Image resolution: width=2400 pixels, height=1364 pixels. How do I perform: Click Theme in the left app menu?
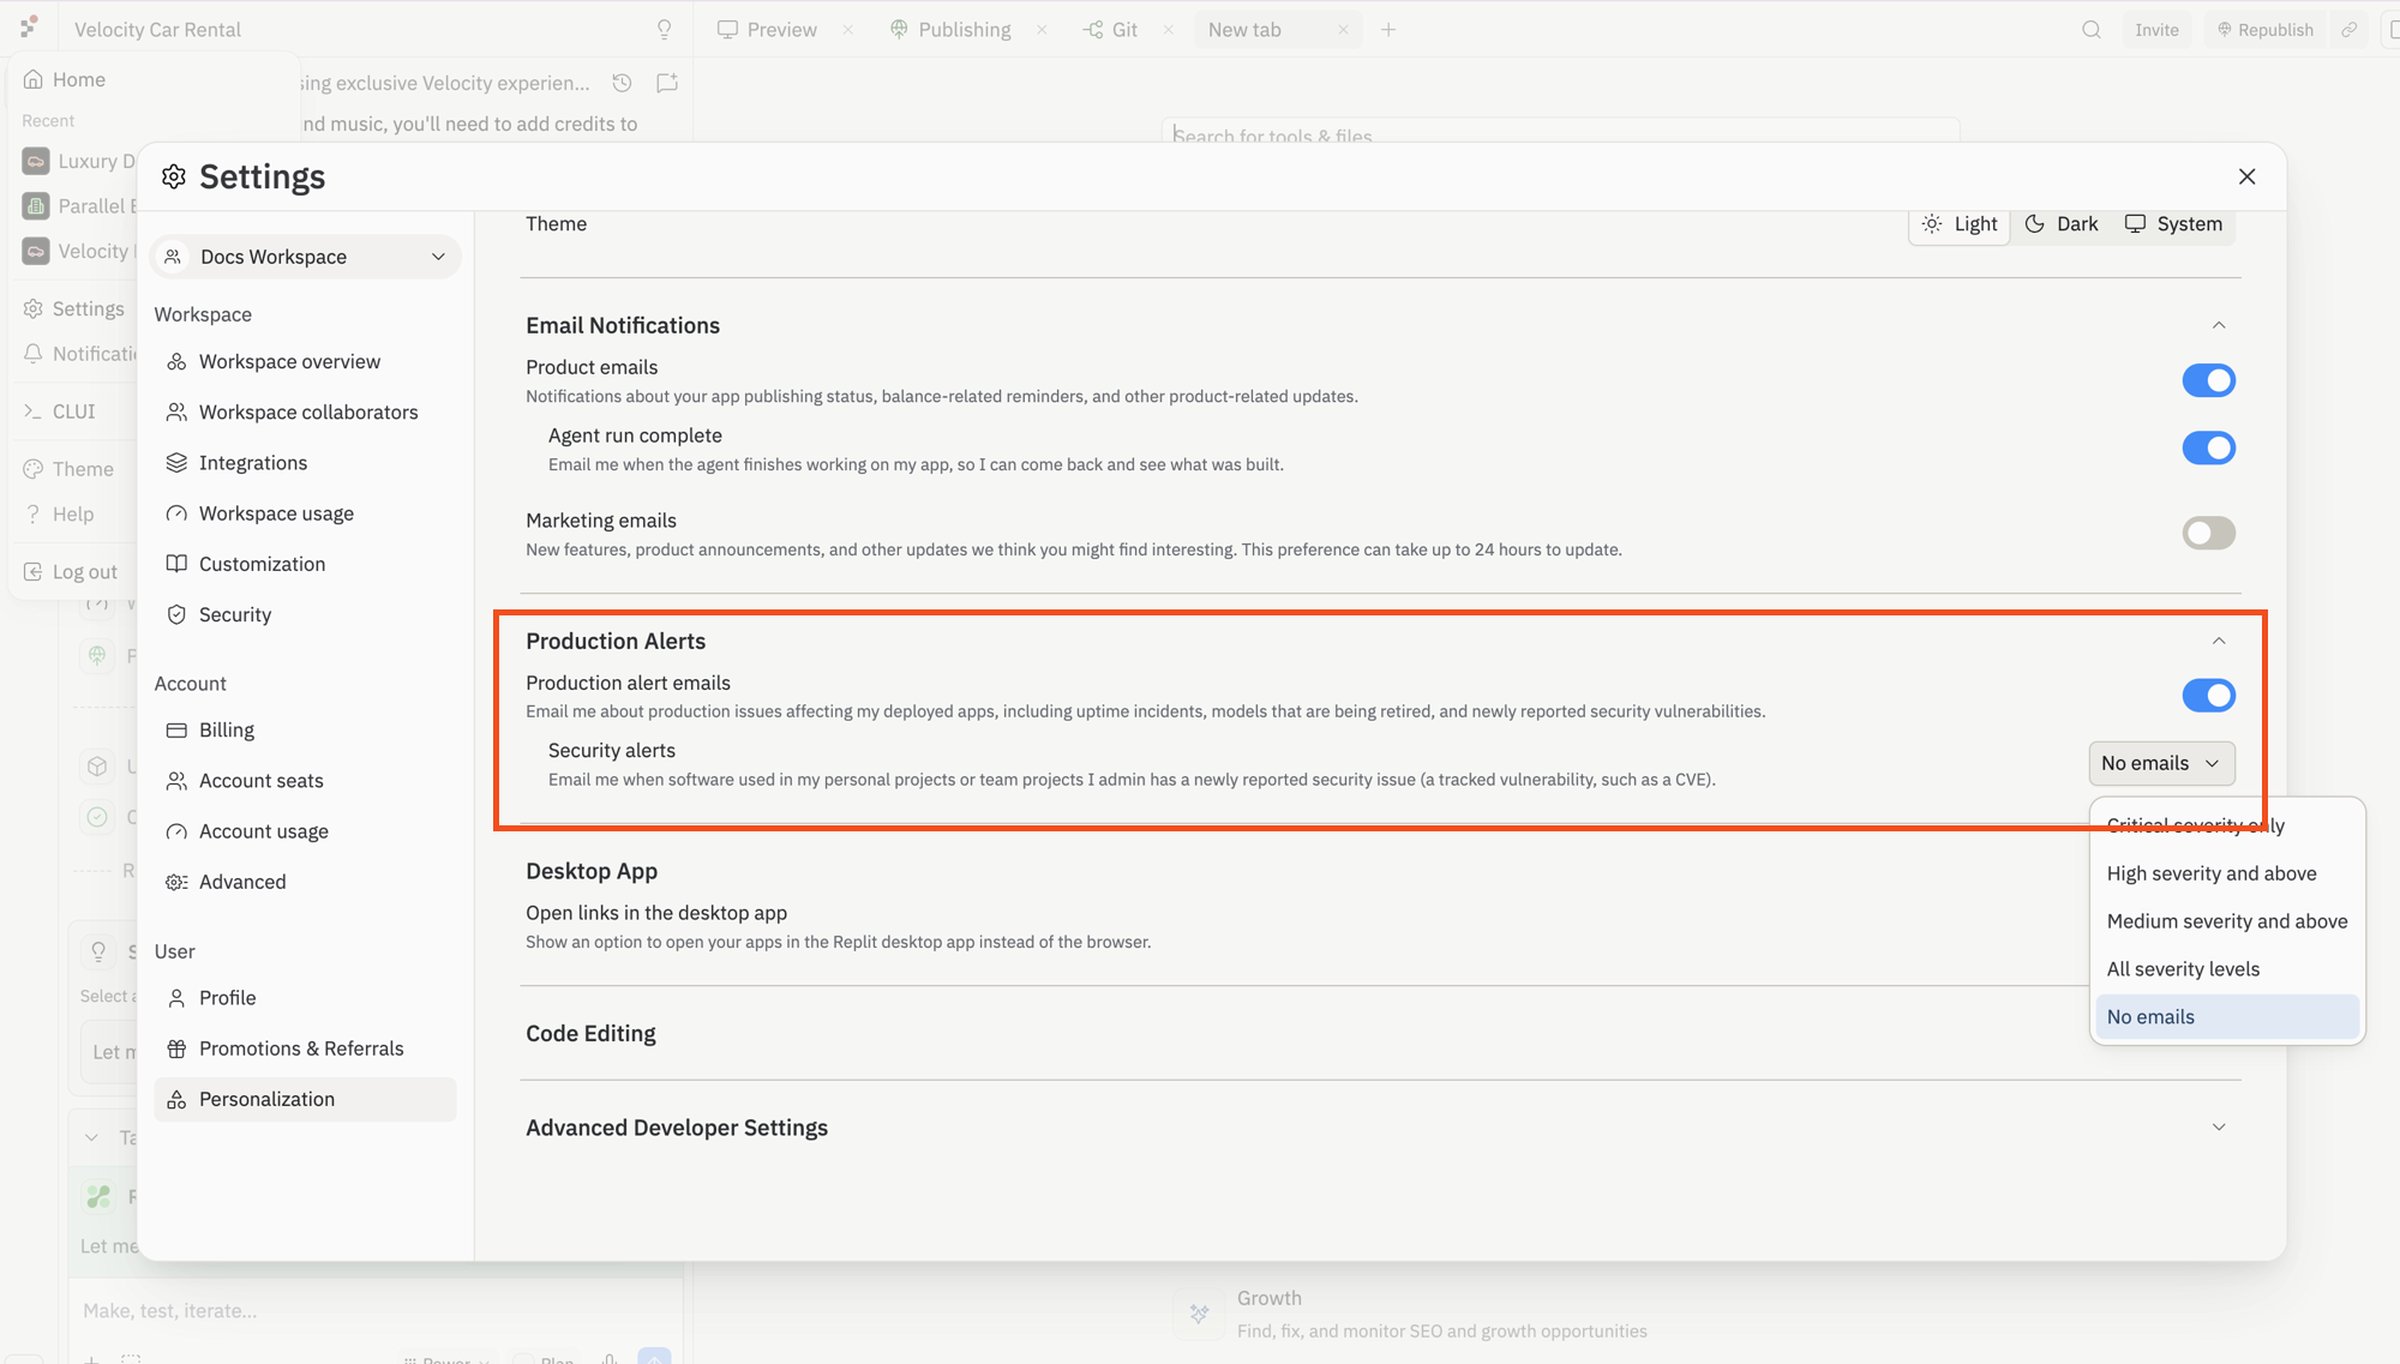pos(69,470)
